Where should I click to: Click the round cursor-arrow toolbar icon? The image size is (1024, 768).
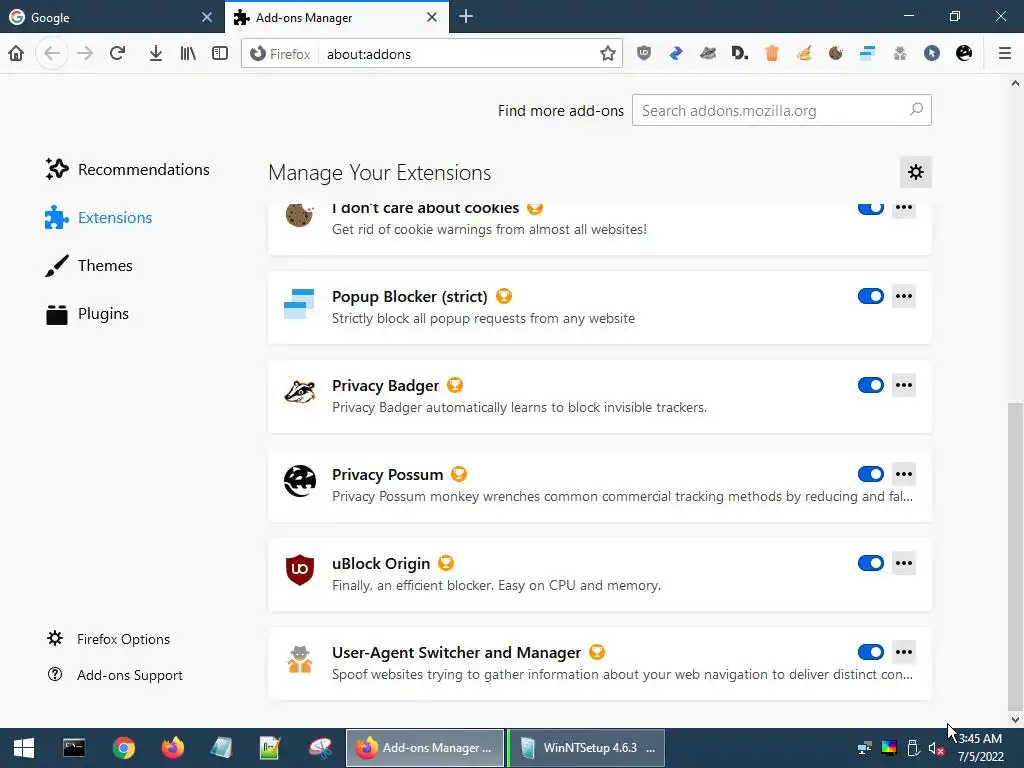pyautogui.click(x=932, y=53)
